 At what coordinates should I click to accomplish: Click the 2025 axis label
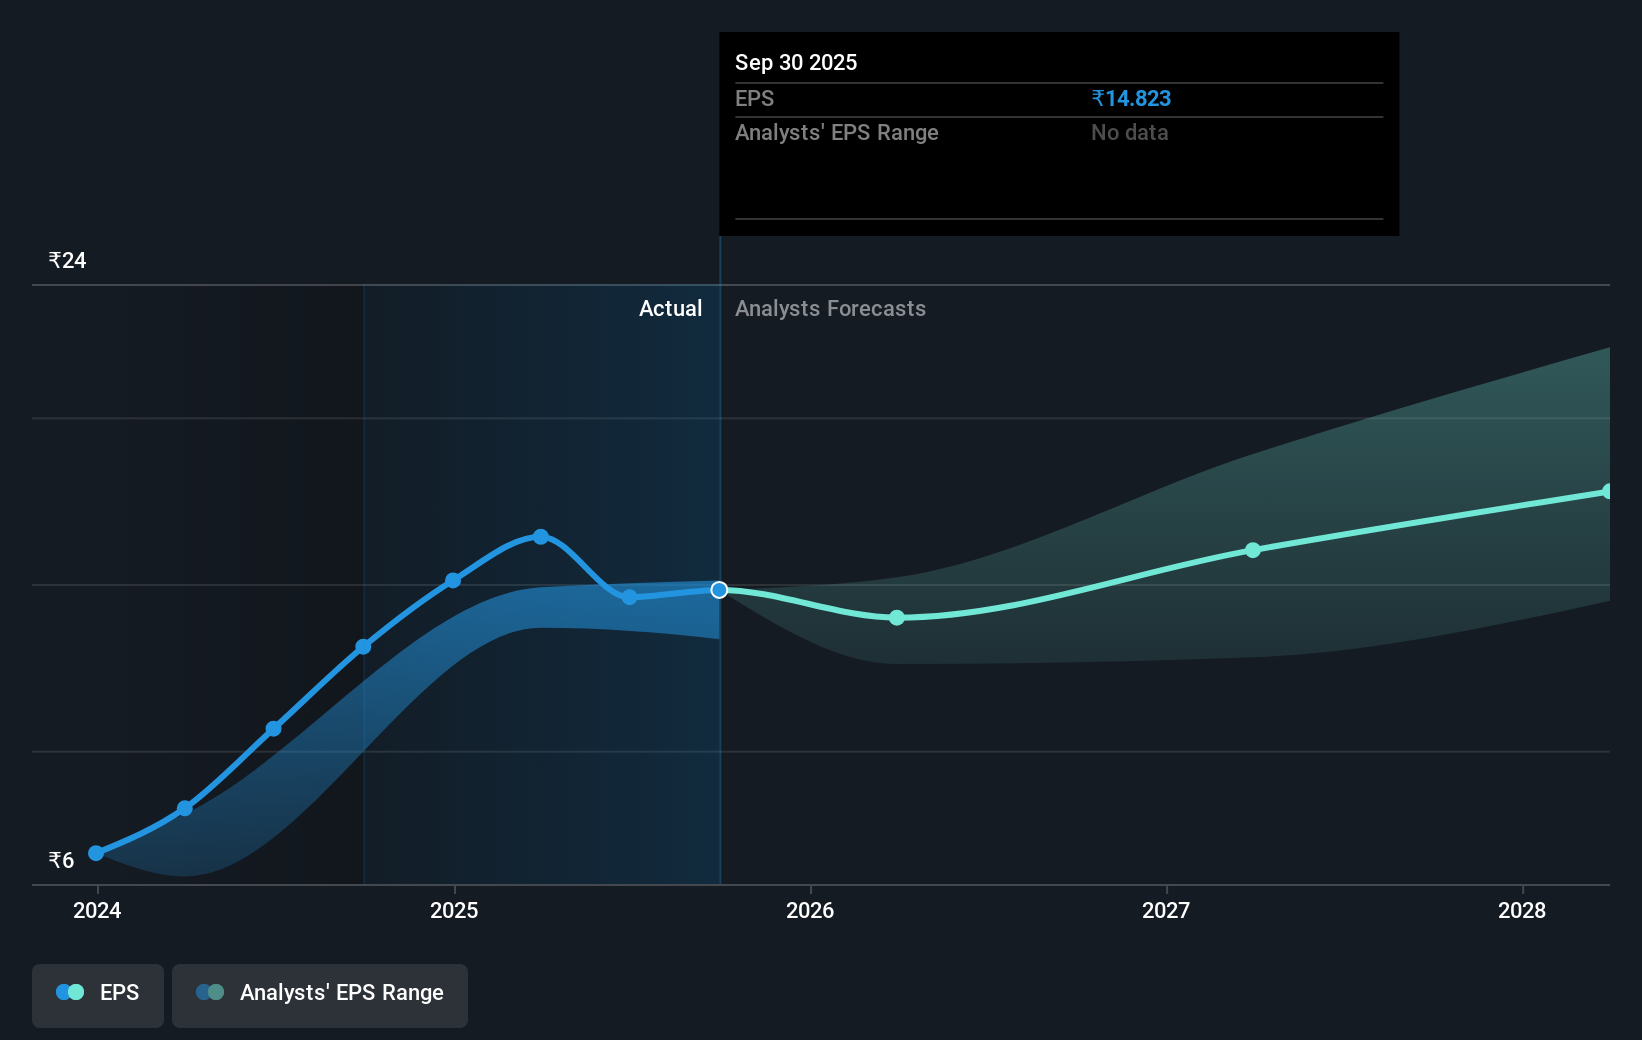(x=454, y=910)
